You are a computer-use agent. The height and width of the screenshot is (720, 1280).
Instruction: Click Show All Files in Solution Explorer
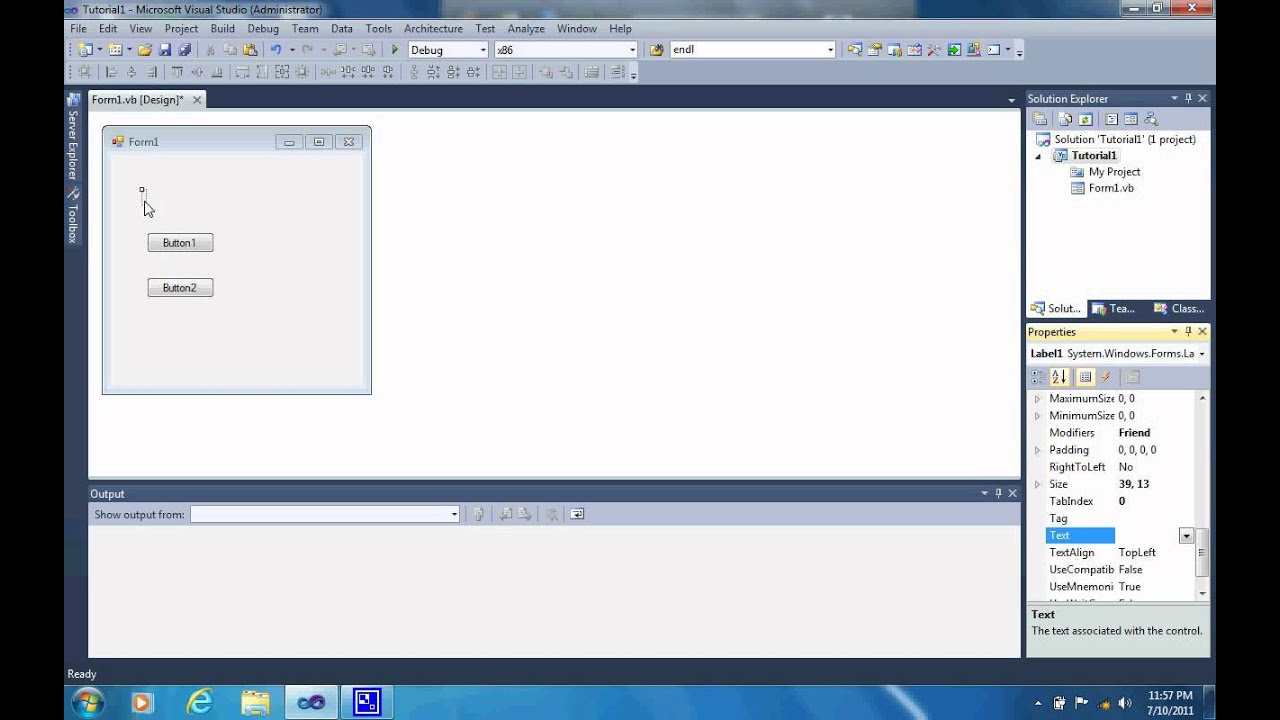[x=1064, y=119]
